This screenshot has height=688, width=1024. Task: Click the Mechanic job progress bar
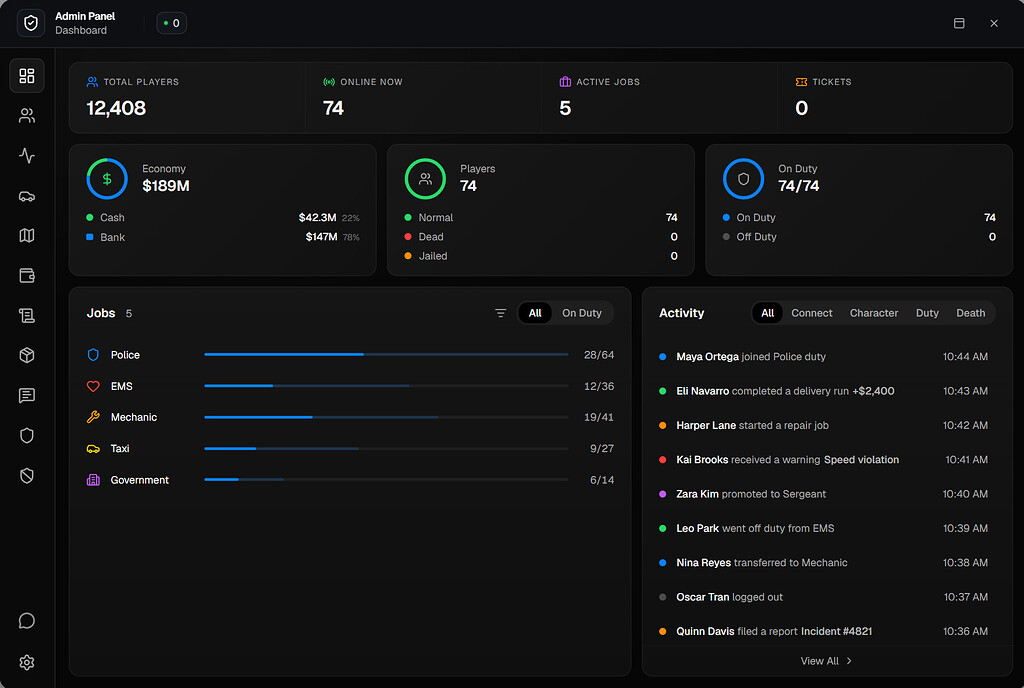click(x=385, y=417)
